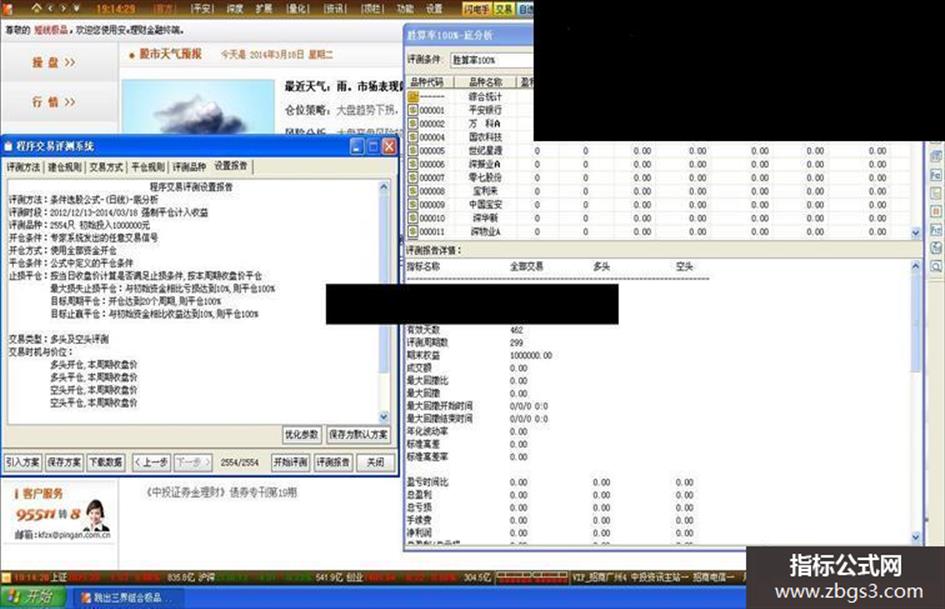The height and width of the screenshot is (609, 945).
Task: Open the 资讯 menu in top bar
Action: click(x=334, y=8)
